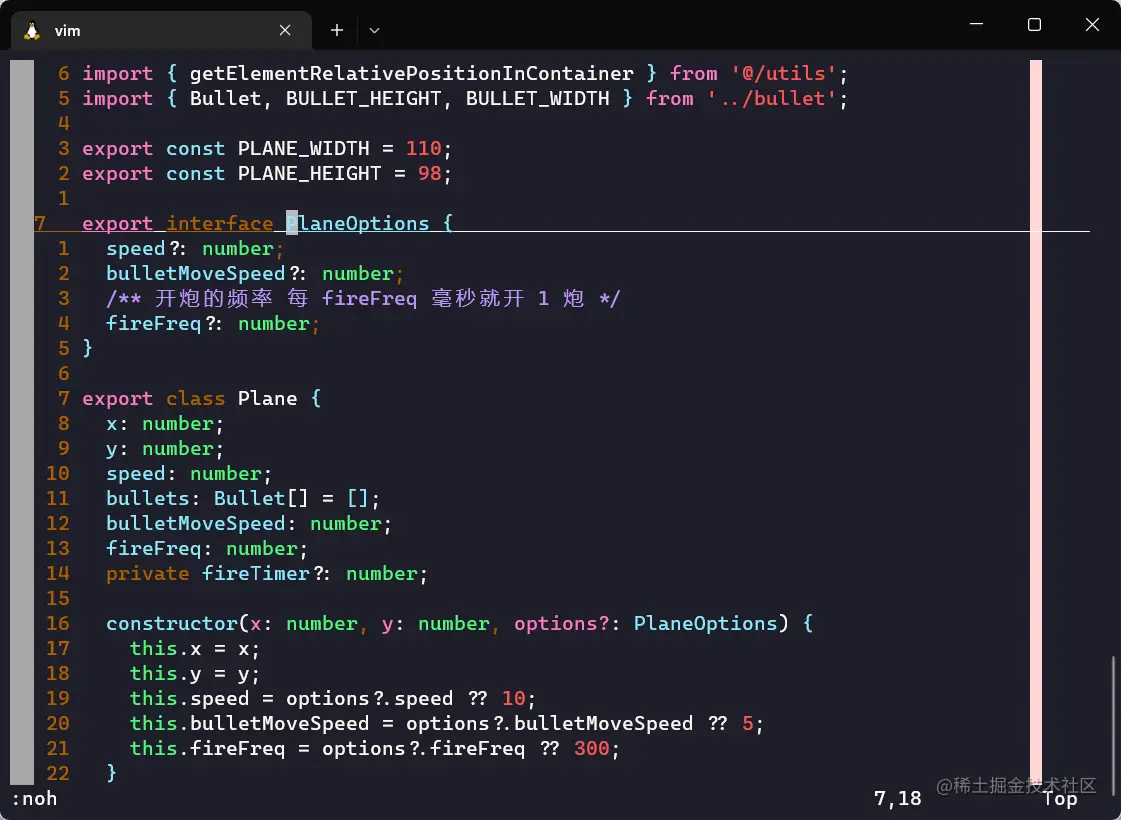Click 'fireFreq?: number;' in the interface
1121x820 pixels.
pyautogui.click(x=213, y=324)
